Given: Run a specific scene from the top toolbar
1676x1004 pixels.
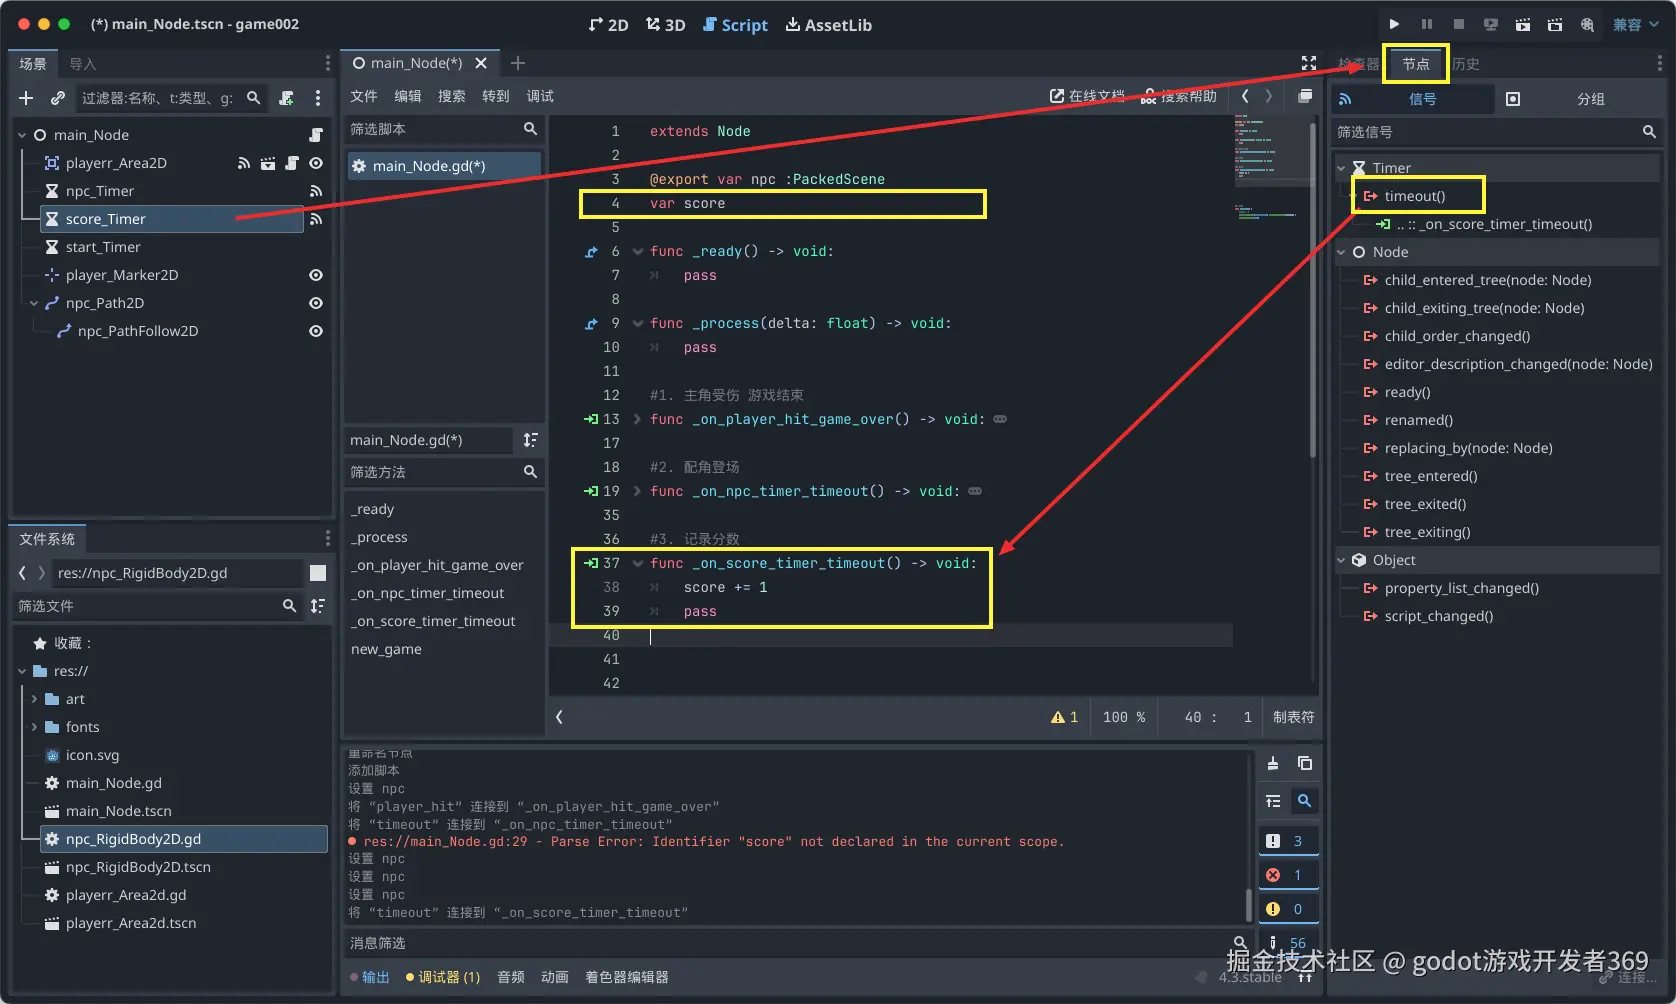Looking at the screenshot, I should click(x=1555, y=24).
